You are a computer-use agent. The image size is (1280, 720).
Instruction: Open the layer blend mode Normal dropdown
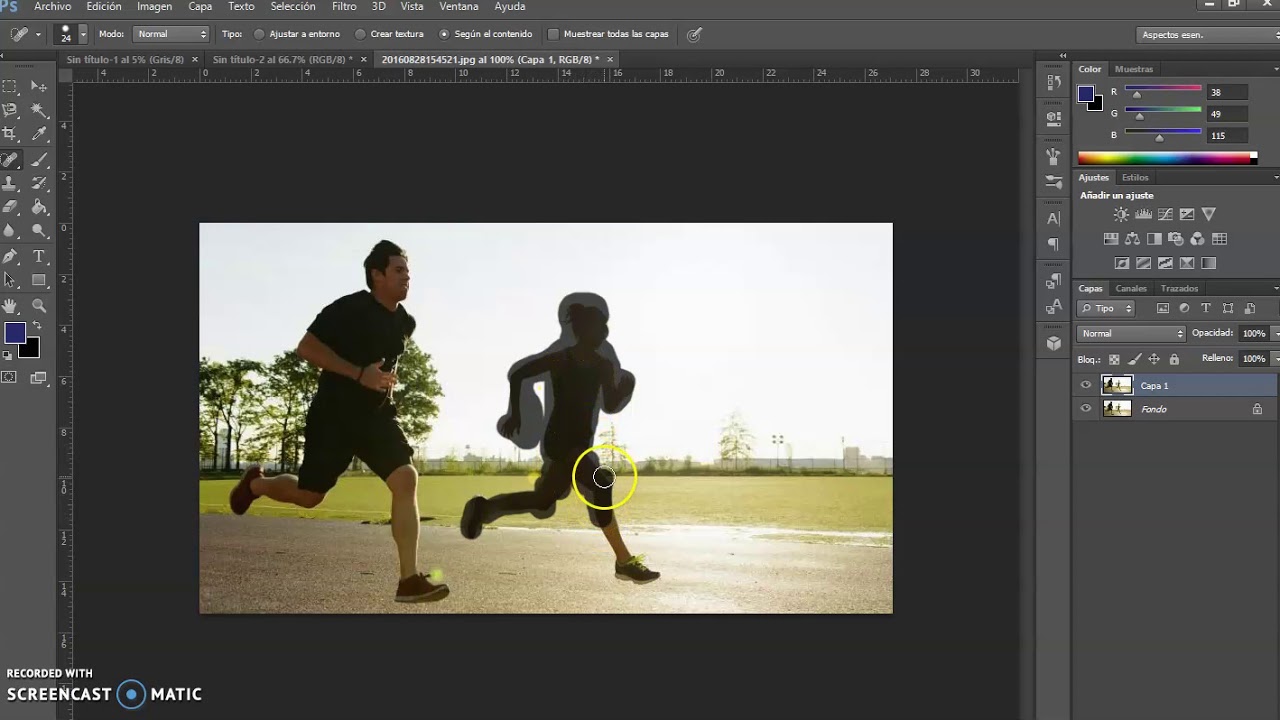[x=1132, y=333]
